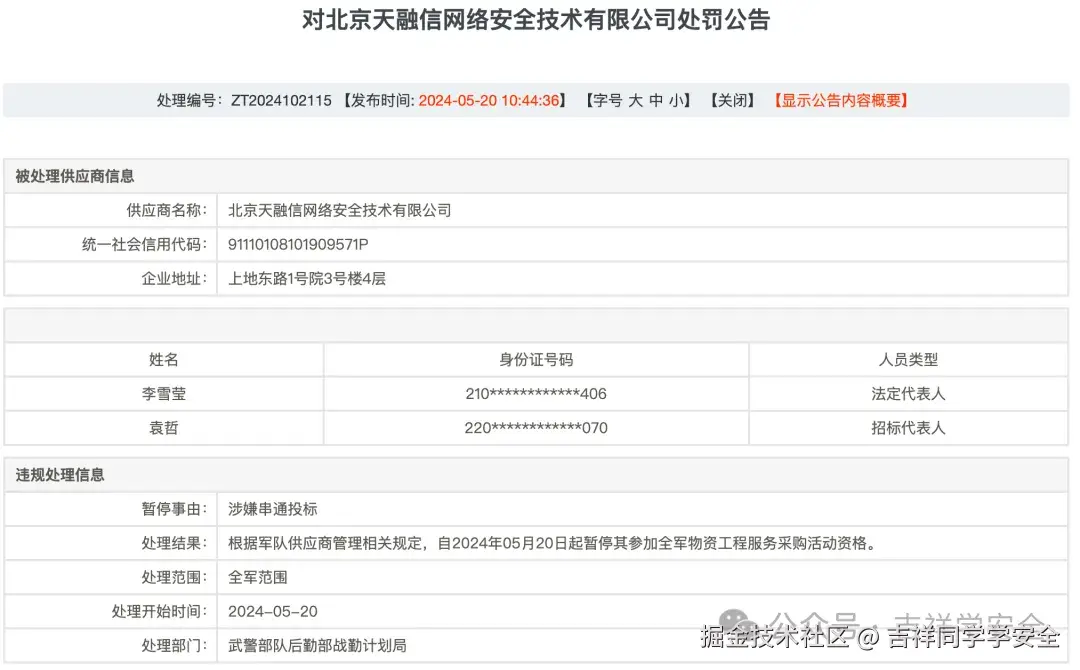Click the 姓名 column header
The image size is (1080, 670).
[162, 359]
